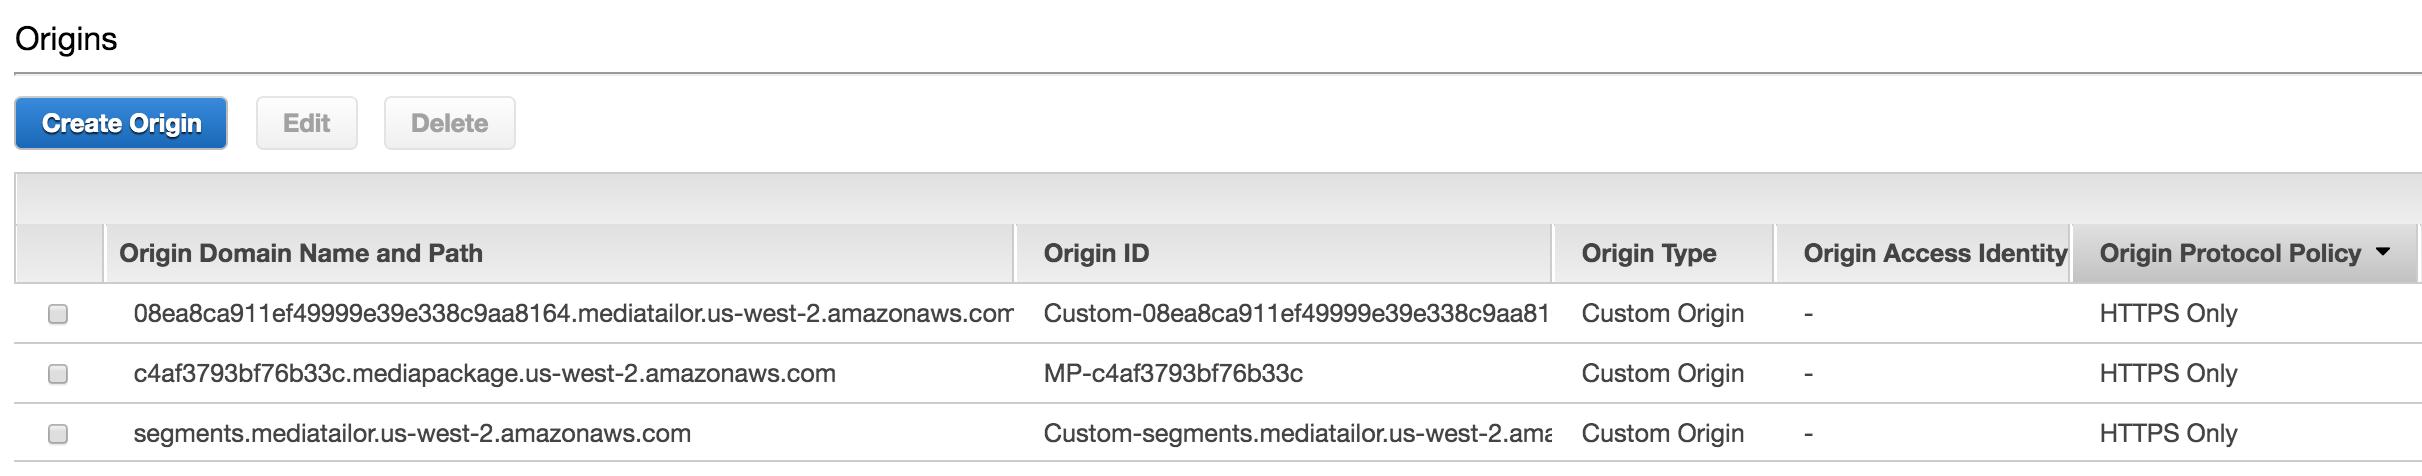Click the Custom-segments.mediatailor origin ID cell
The image size is (2422, 476).
[x=1297, y=434]
